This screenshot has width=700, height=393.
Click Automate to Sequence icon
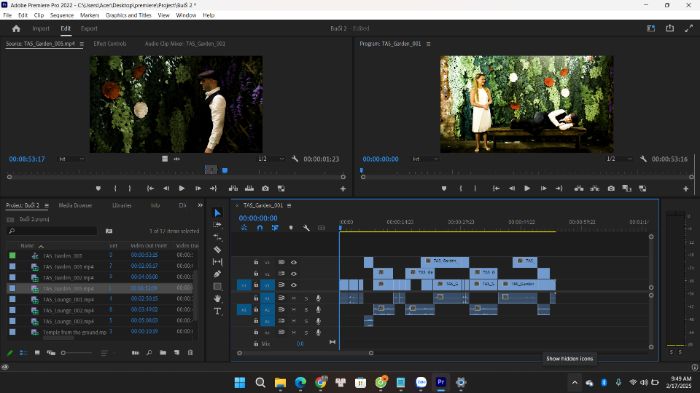point(135,353)
